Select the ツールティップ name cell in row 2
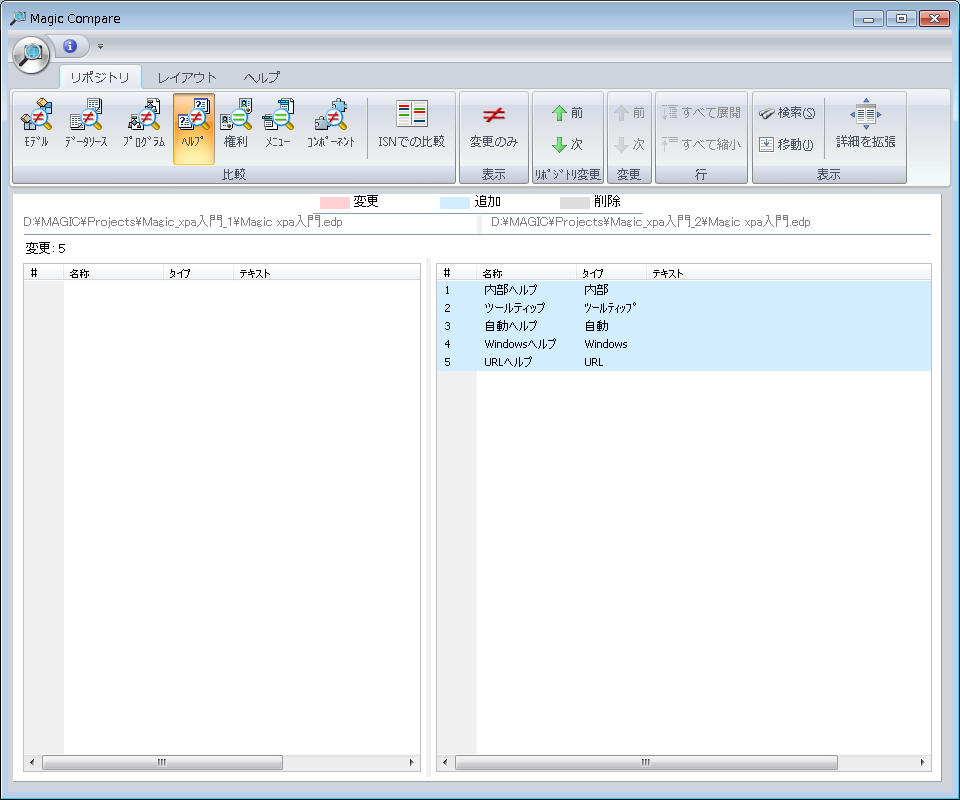The height and width of the screenshot is (800, 960). tap(514, 308)
